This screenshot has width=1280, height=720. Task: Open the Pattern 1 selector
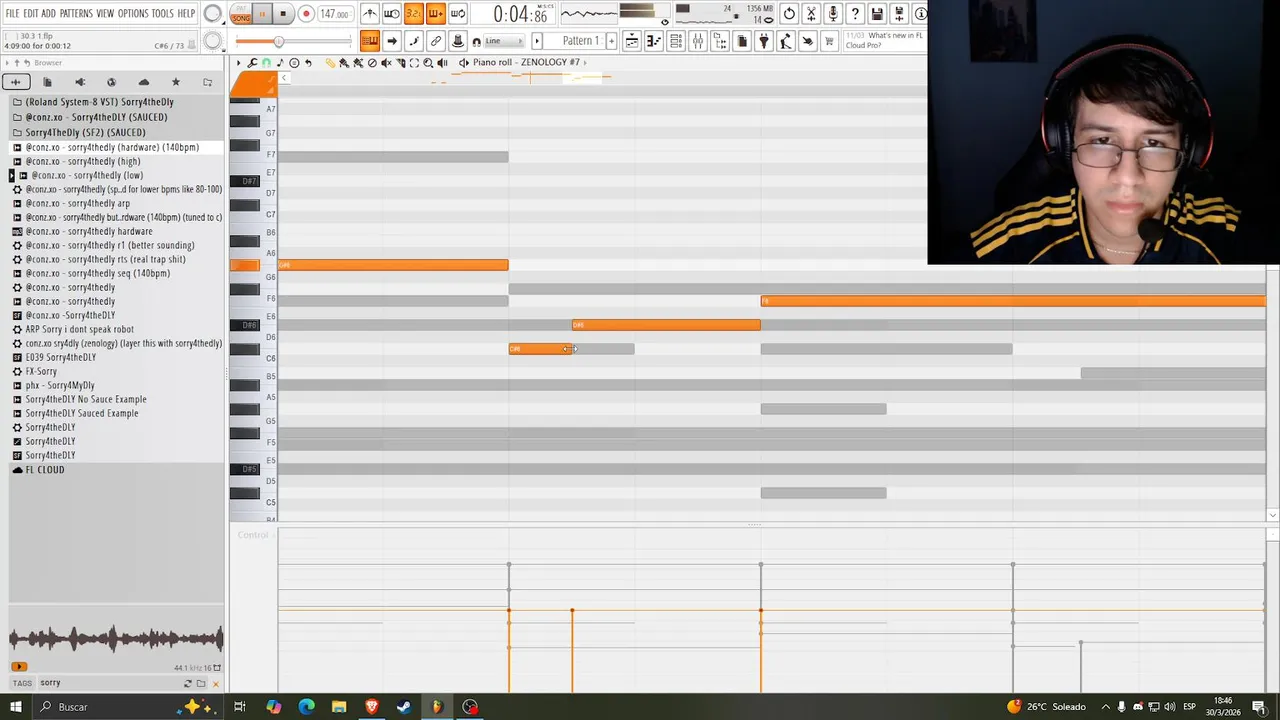click(x=580, y=41)
